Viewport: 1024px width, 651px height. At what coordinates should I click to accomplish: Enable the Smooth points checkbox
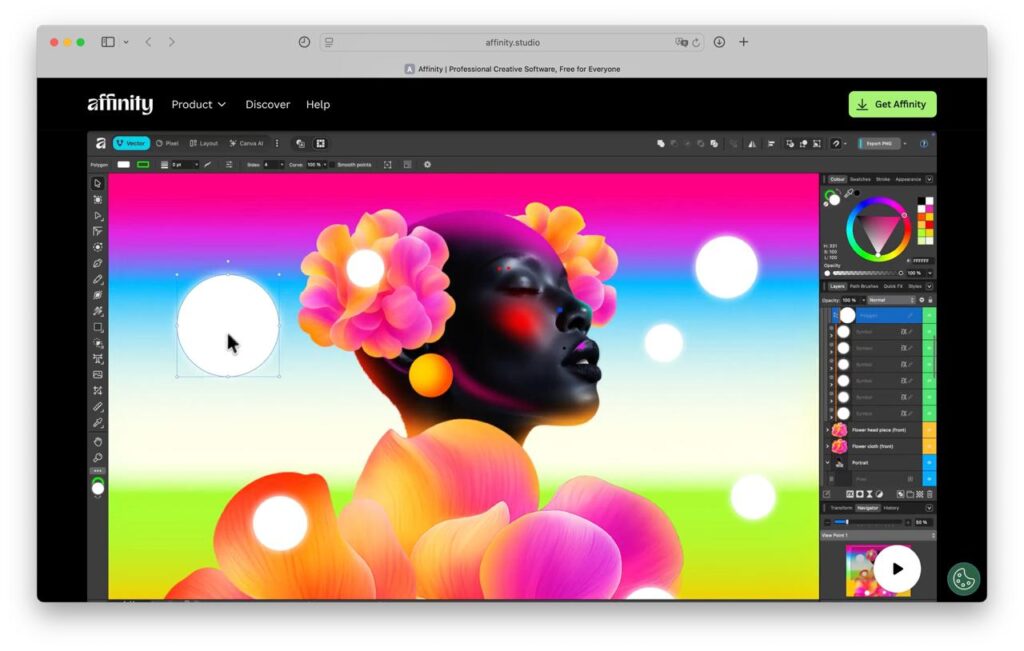point(333,164)
